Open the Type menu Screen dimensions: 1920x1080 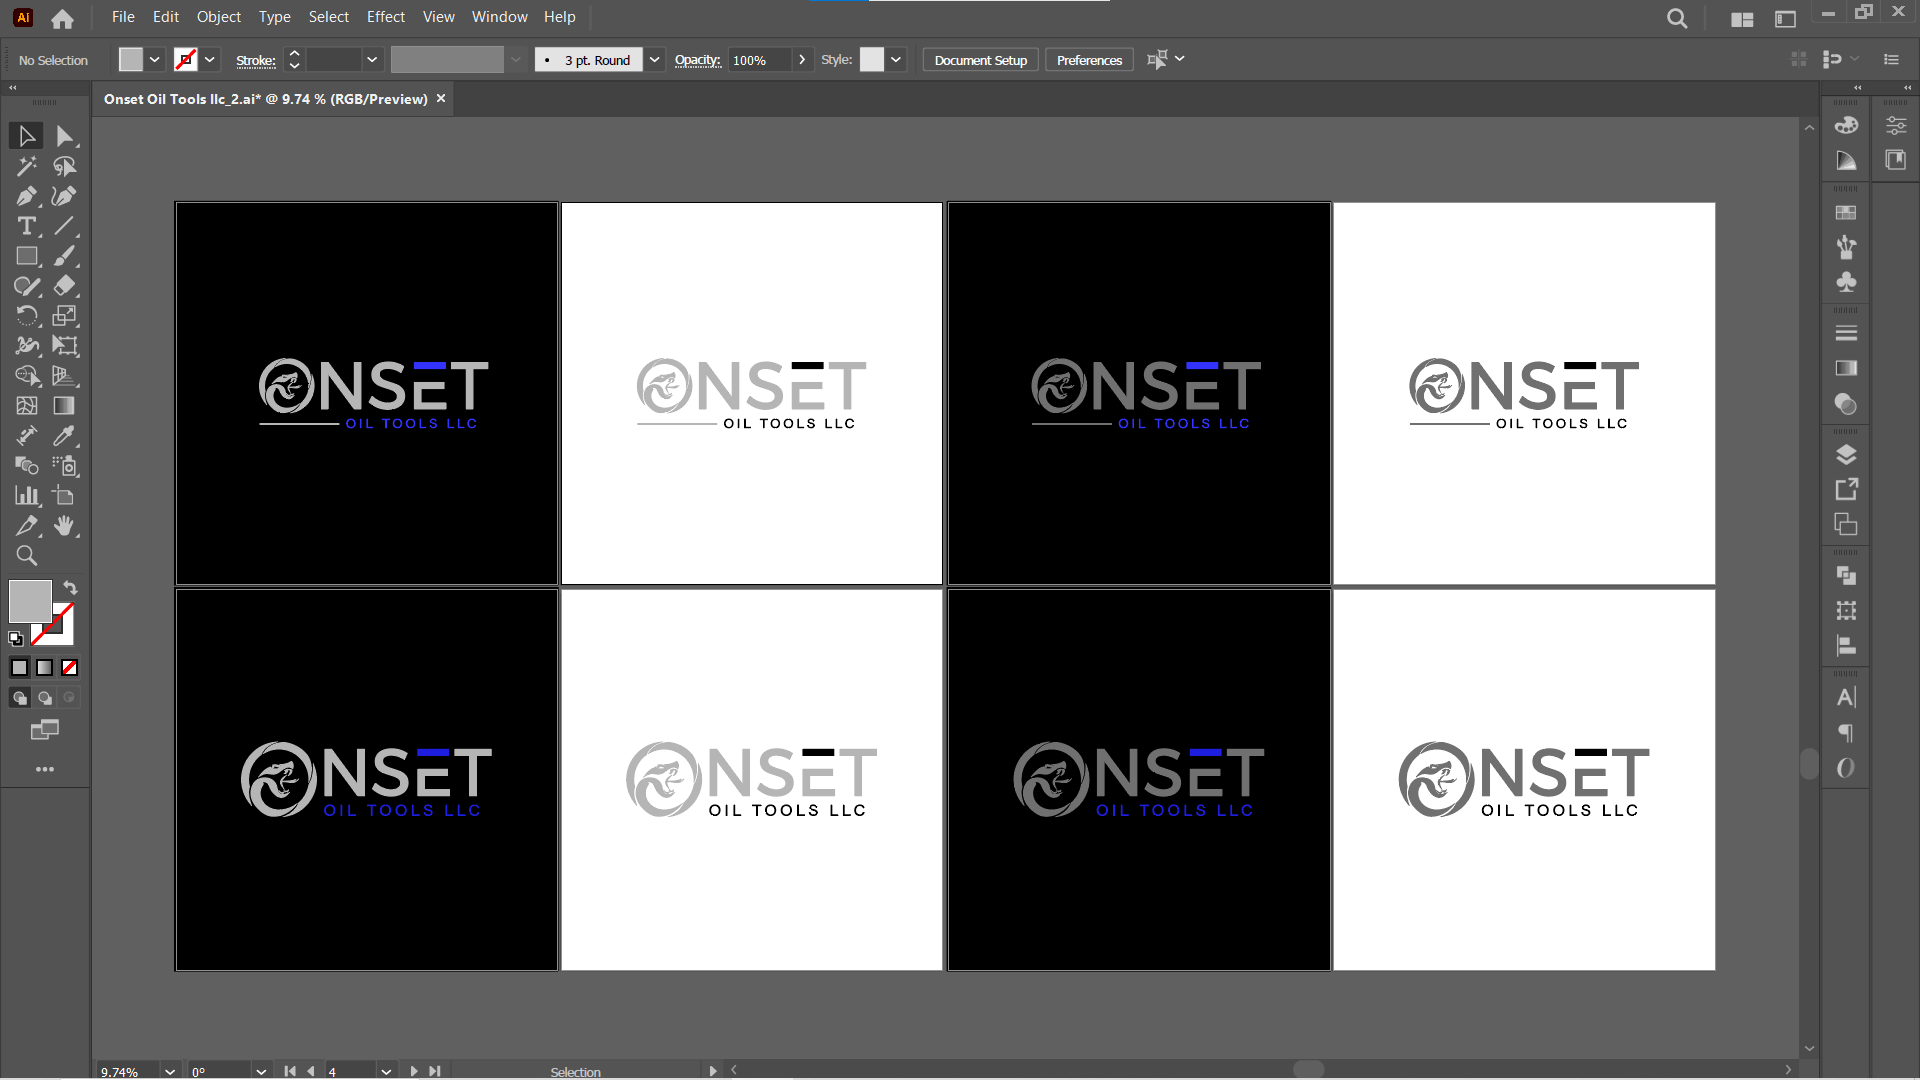pyautogui.click(x=275, y=17)
